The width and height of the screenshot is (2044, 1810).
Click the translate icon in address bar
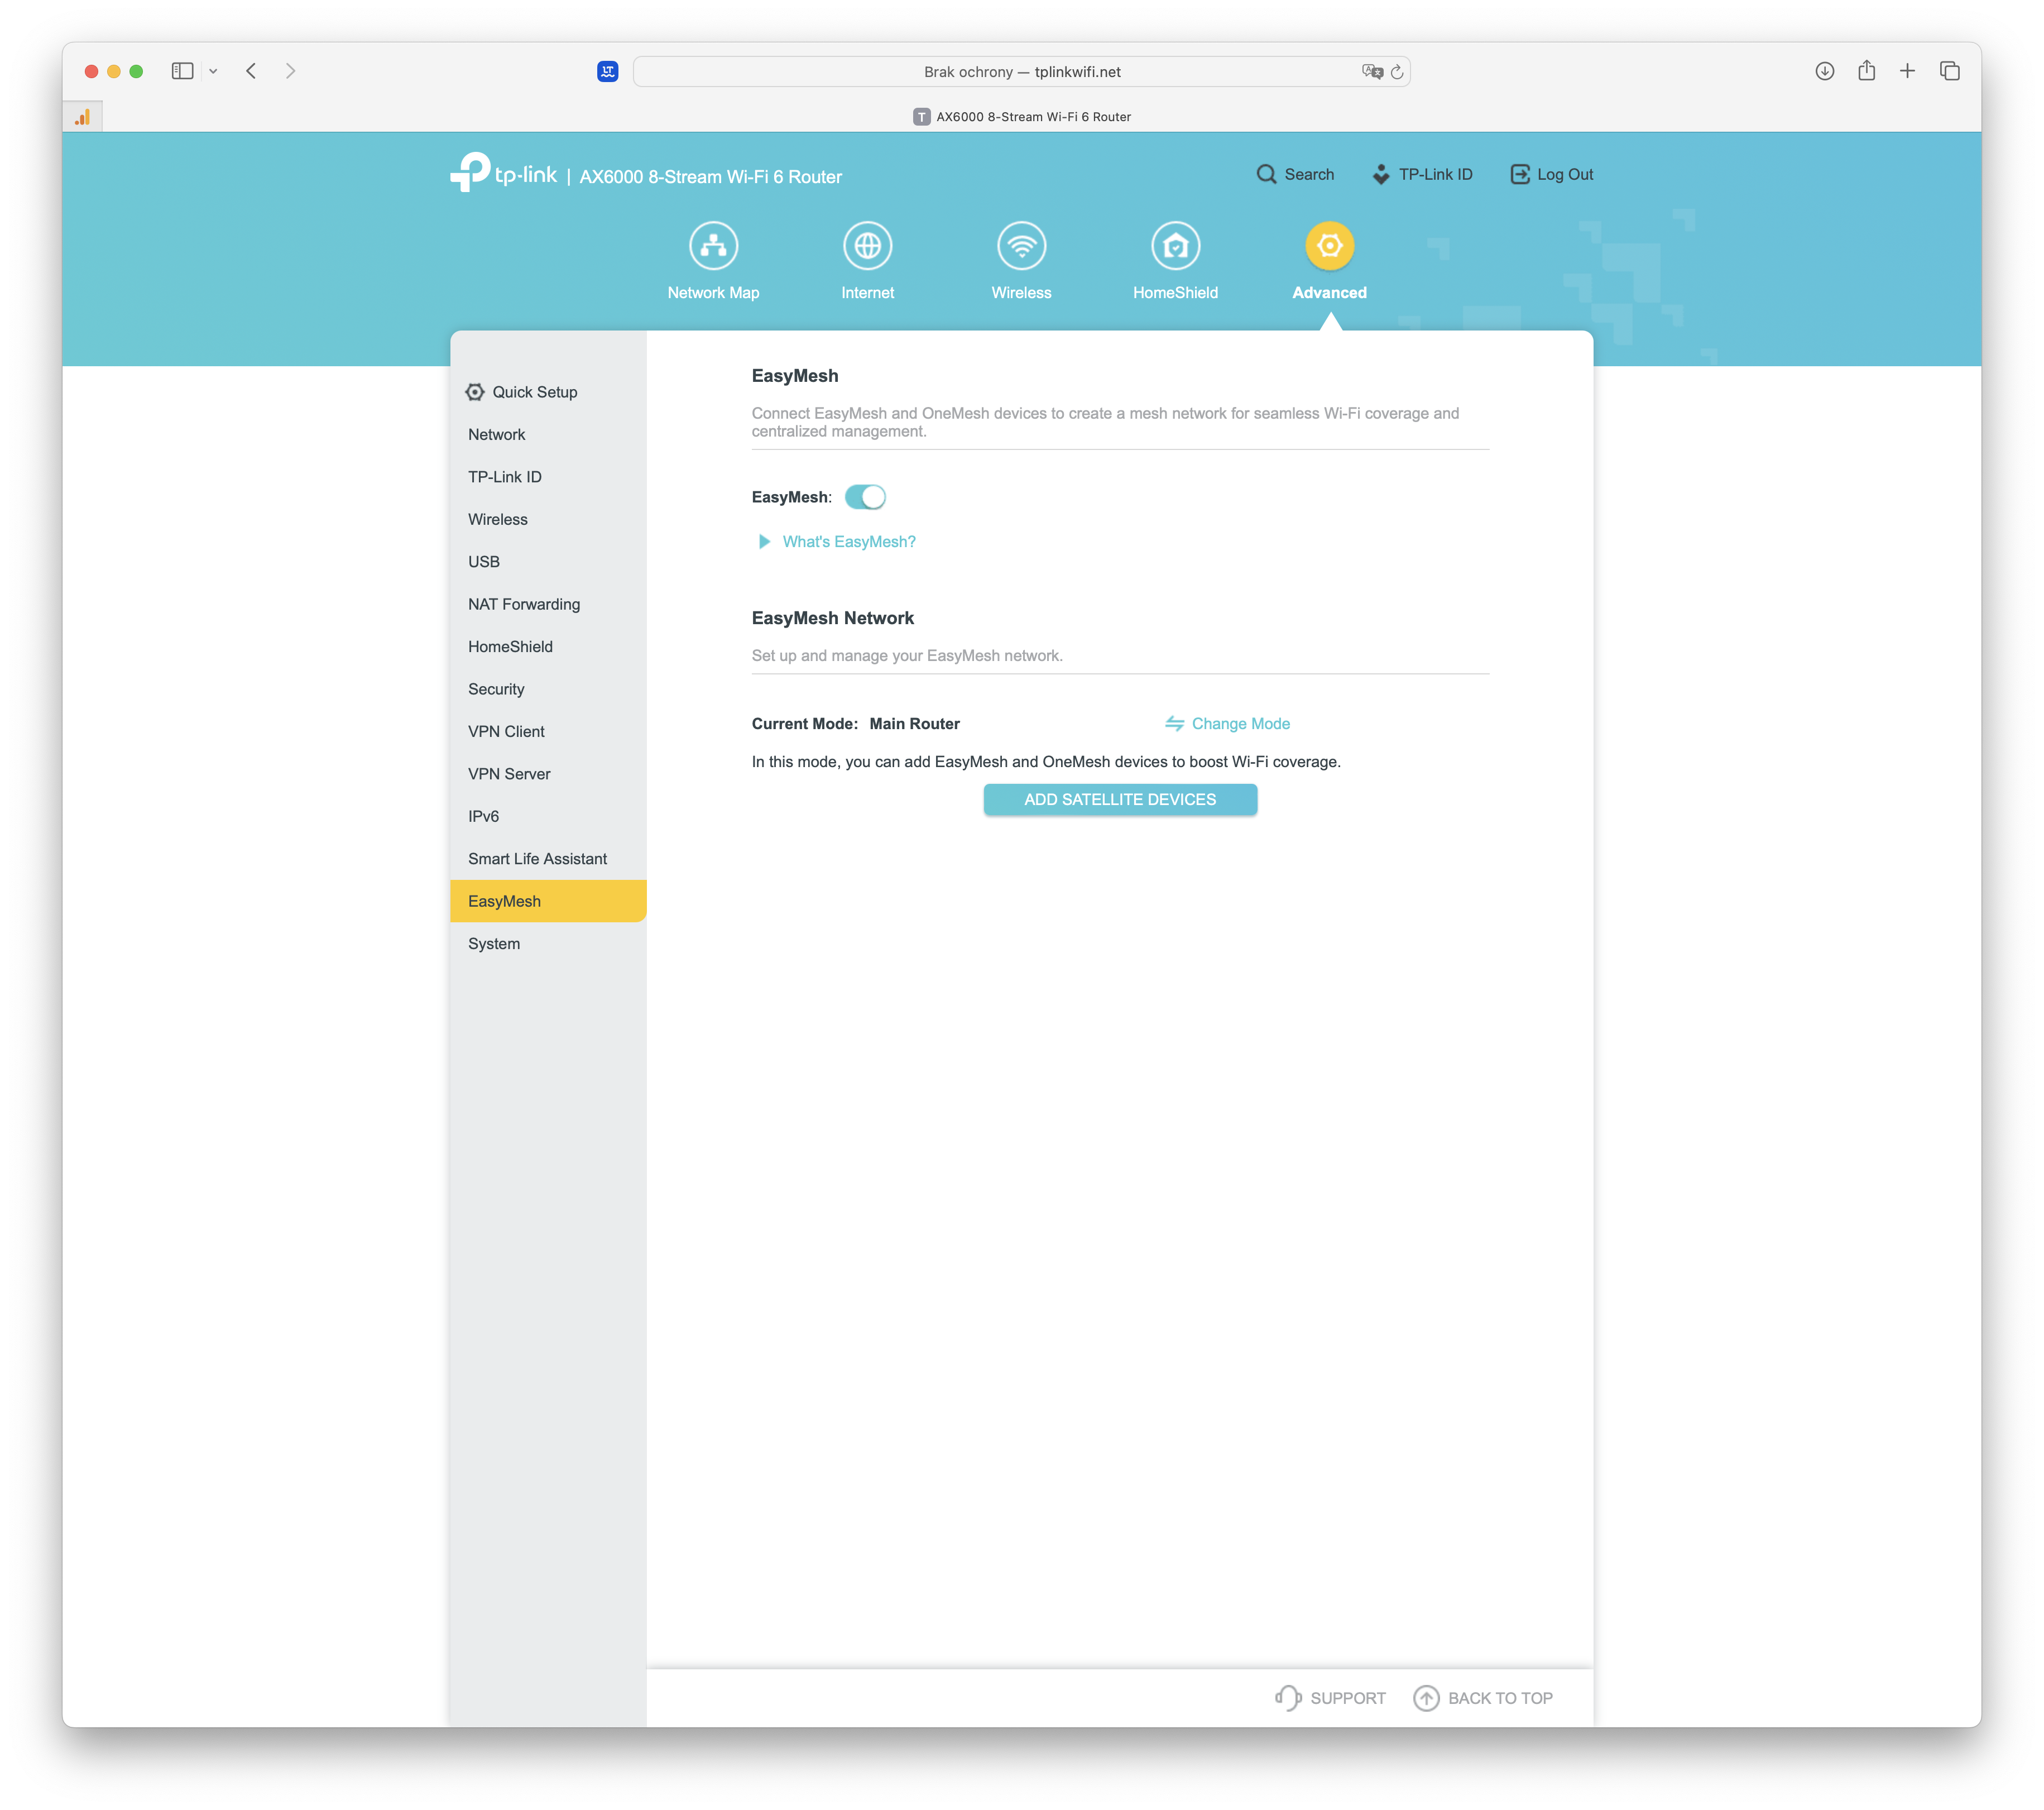[1372, 71]
